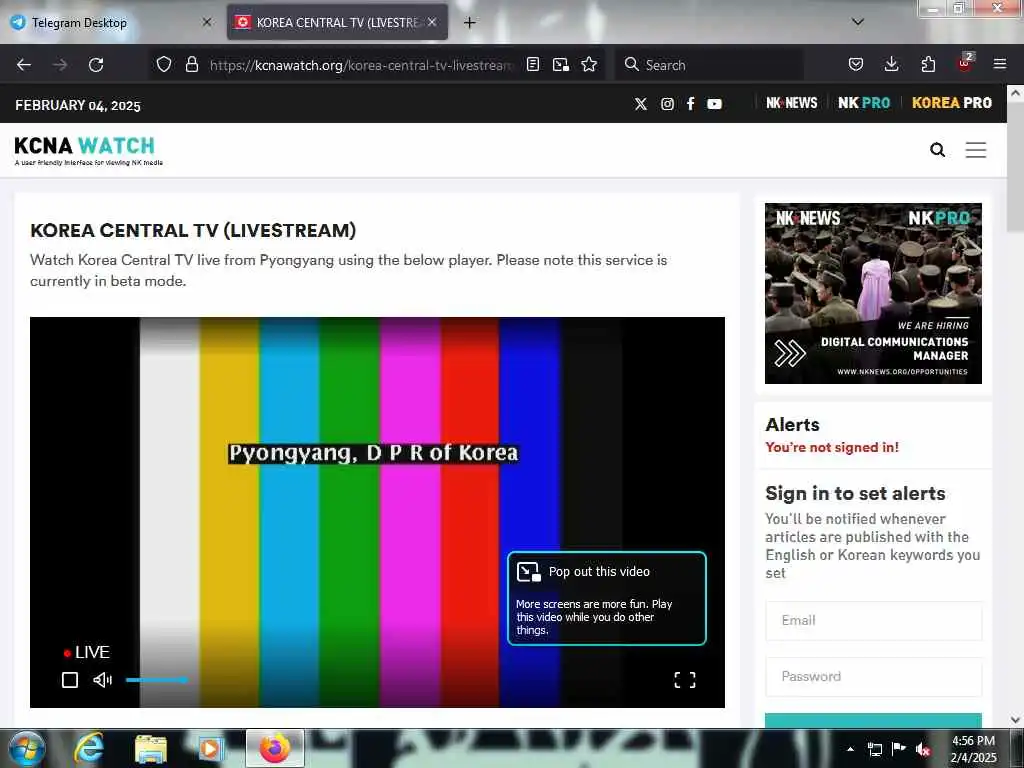The height and width of the screenshot is (768, 1024).
Task: Click page scrollbar up arrow
Action: pyautogui.click(x=1015, y=93)
